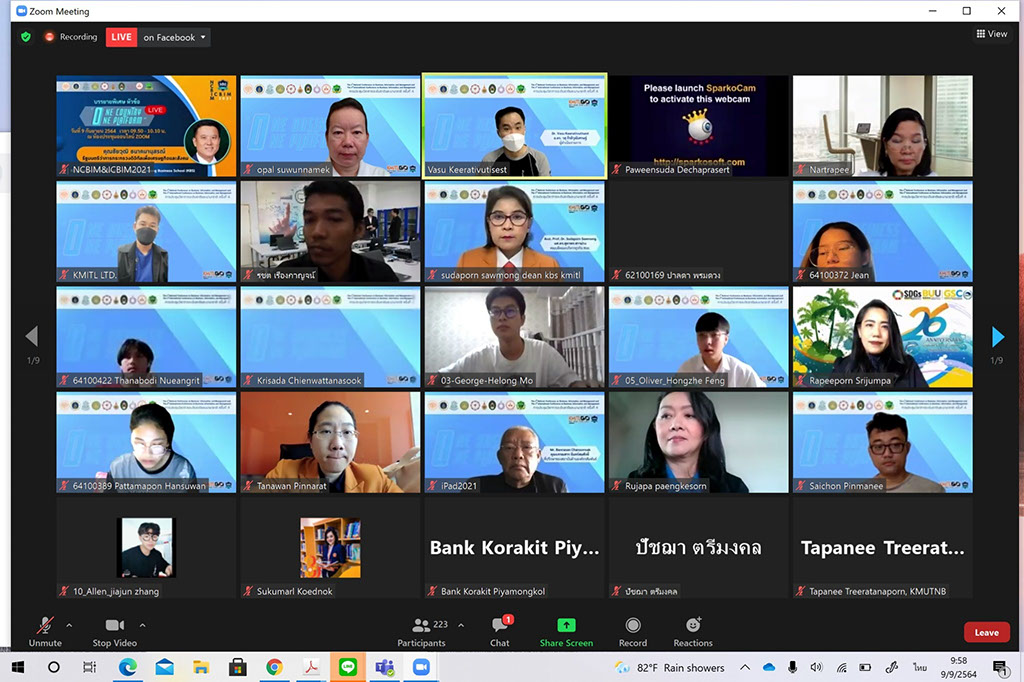Viewport: 1024px width, 682px height.
Task: Click the 64100372 Jean name label
Action: 839,275
